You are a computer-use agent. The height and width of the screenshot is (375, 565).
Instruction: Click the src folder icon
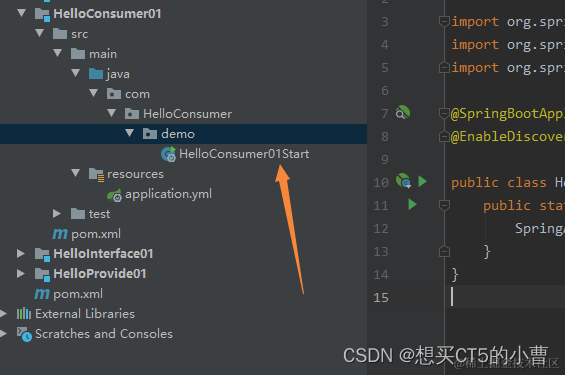pyautogui.click(x=60, y=34)
